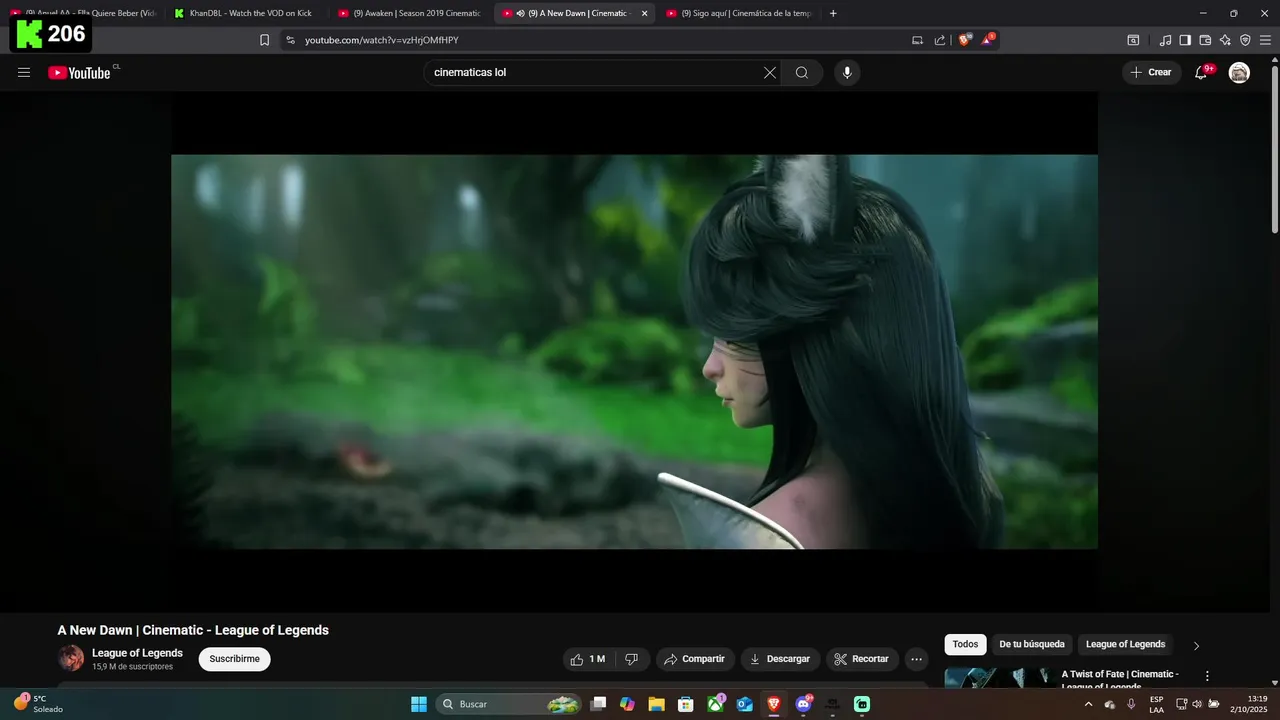This screenshot has width=1280, height=720.
Task: Open Discord from the taskbar
Action: pyautogui.click(x=803, y=704)
